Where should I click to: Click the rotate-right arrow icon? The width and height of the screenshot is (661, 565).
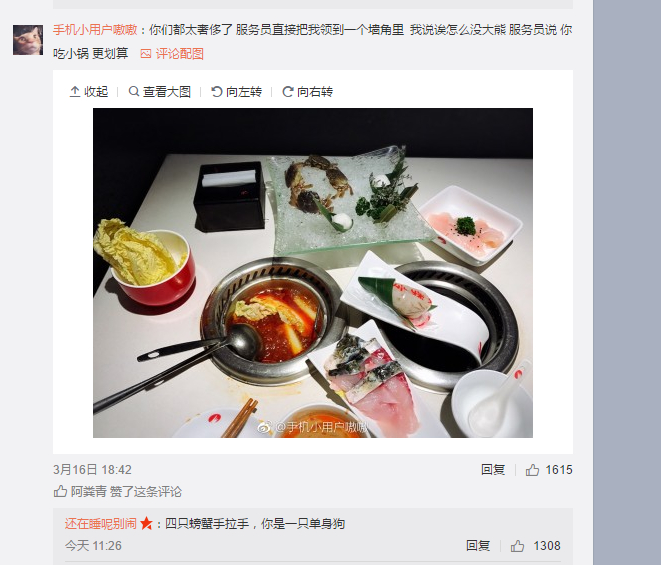288,91
